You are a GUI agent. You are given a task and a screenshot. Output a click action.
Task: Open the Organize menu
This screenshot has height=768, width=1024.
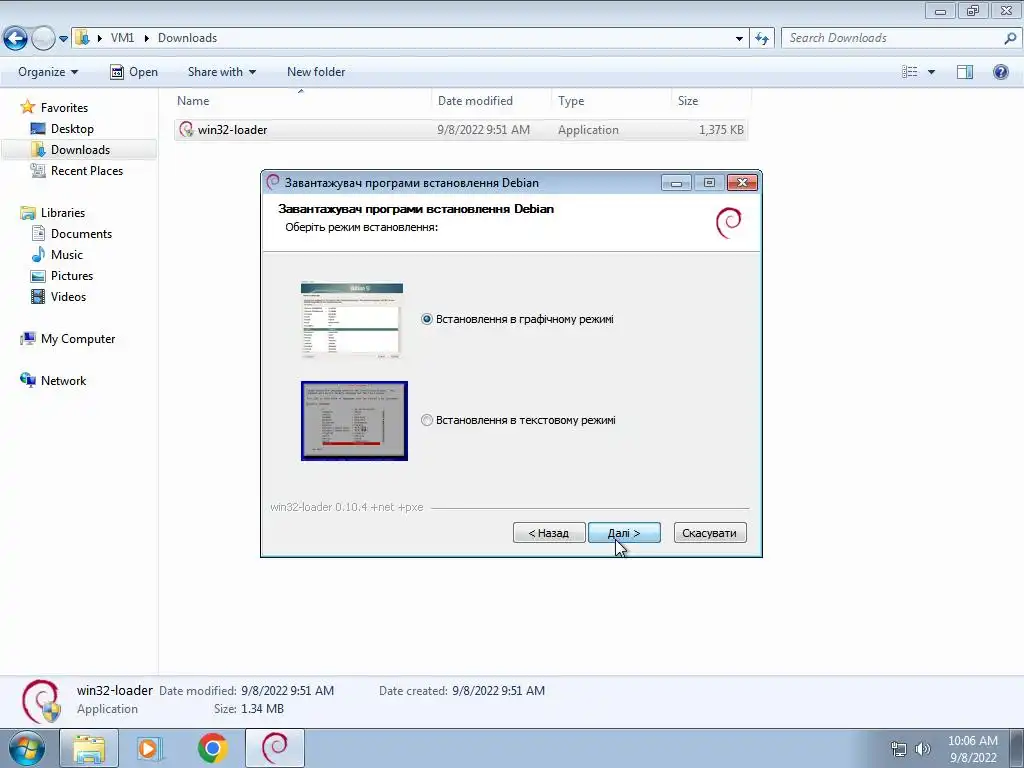click(48, 72)
